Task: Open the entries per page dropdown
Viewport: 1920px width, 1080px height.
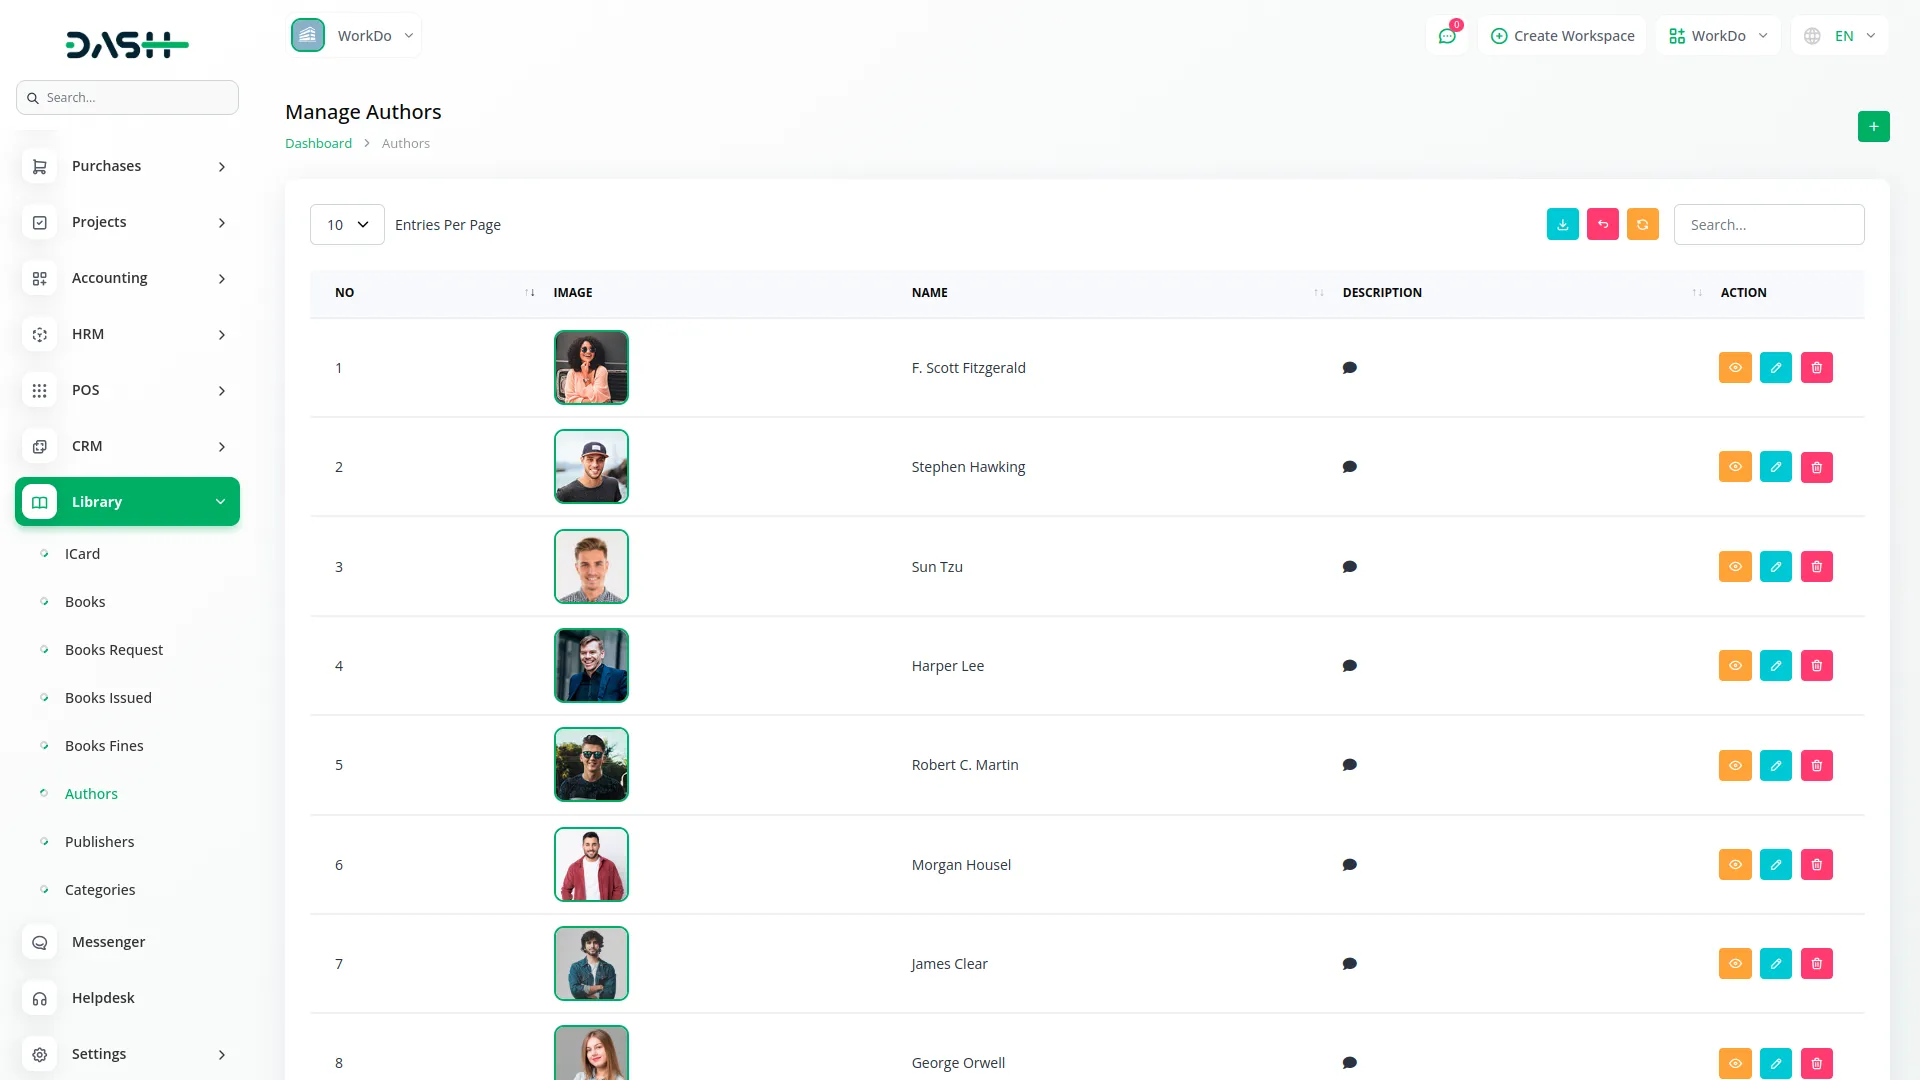Action: [x=347, y=225]
